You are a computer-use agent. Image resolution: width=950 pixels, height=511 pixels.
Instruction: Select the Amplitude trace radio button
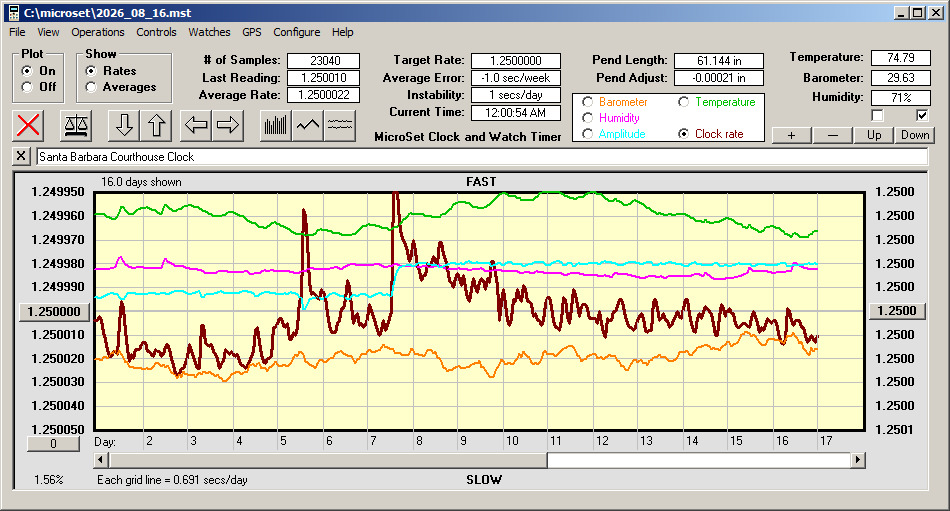587,133
